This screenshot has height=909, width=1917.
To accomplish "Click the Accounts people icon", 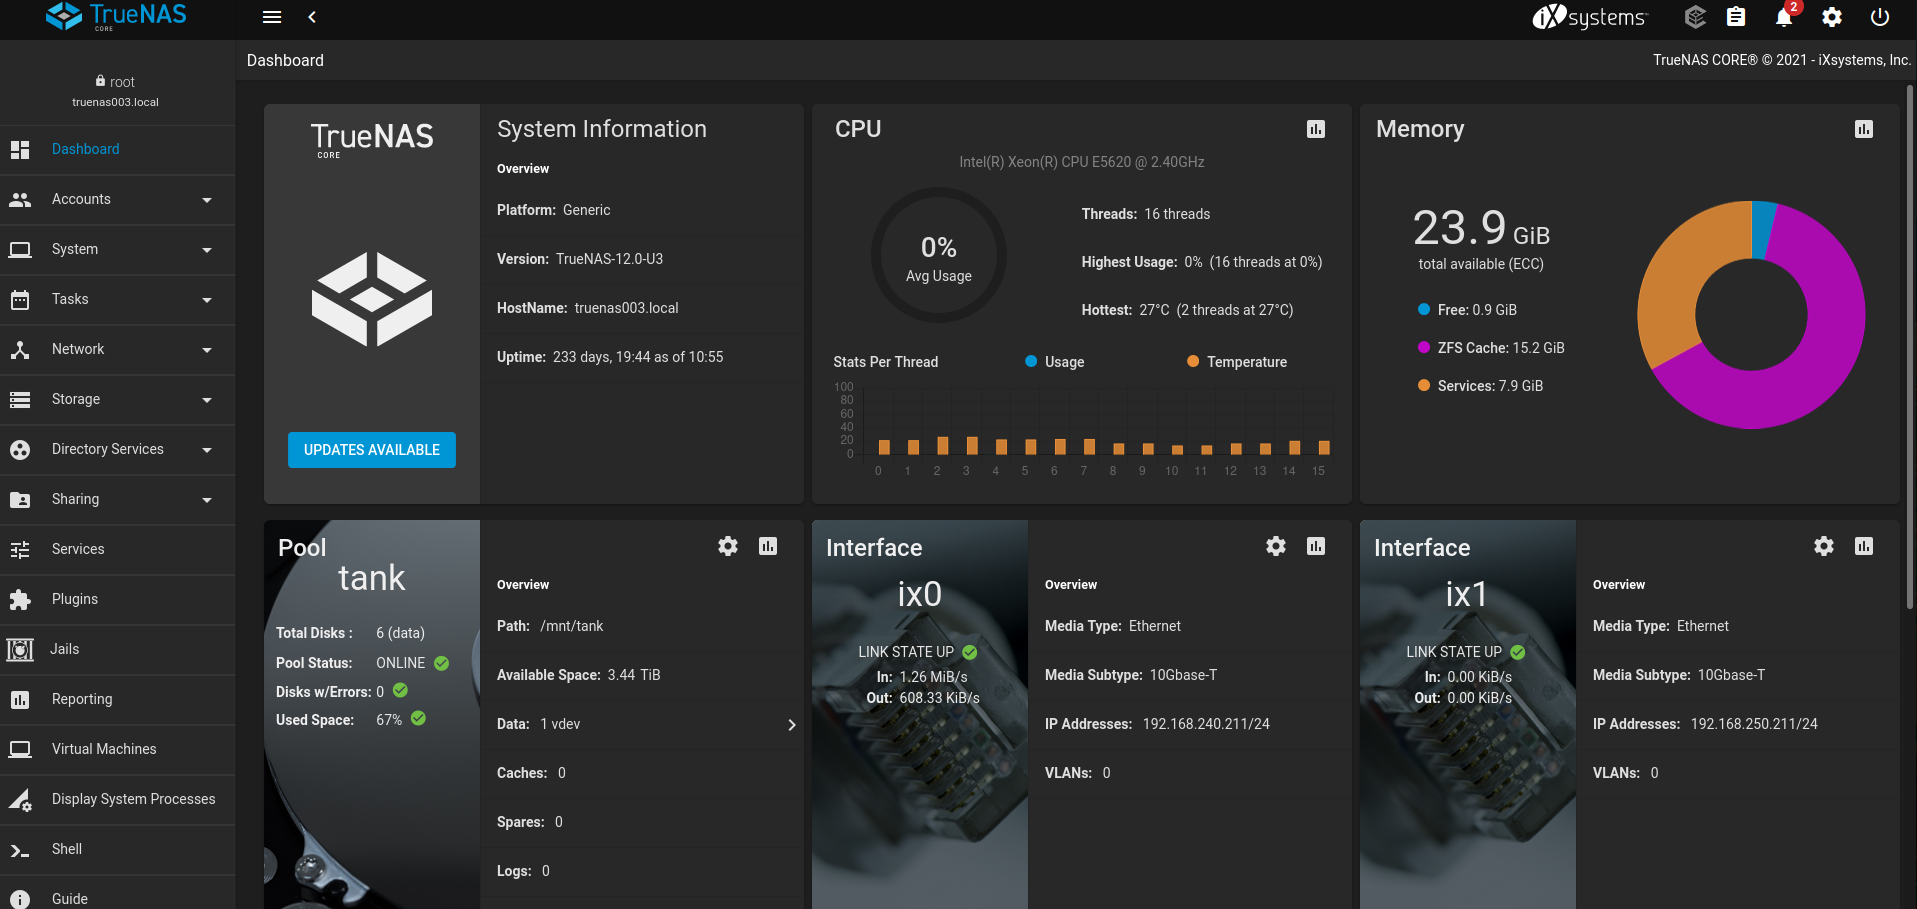I will 20,199.
